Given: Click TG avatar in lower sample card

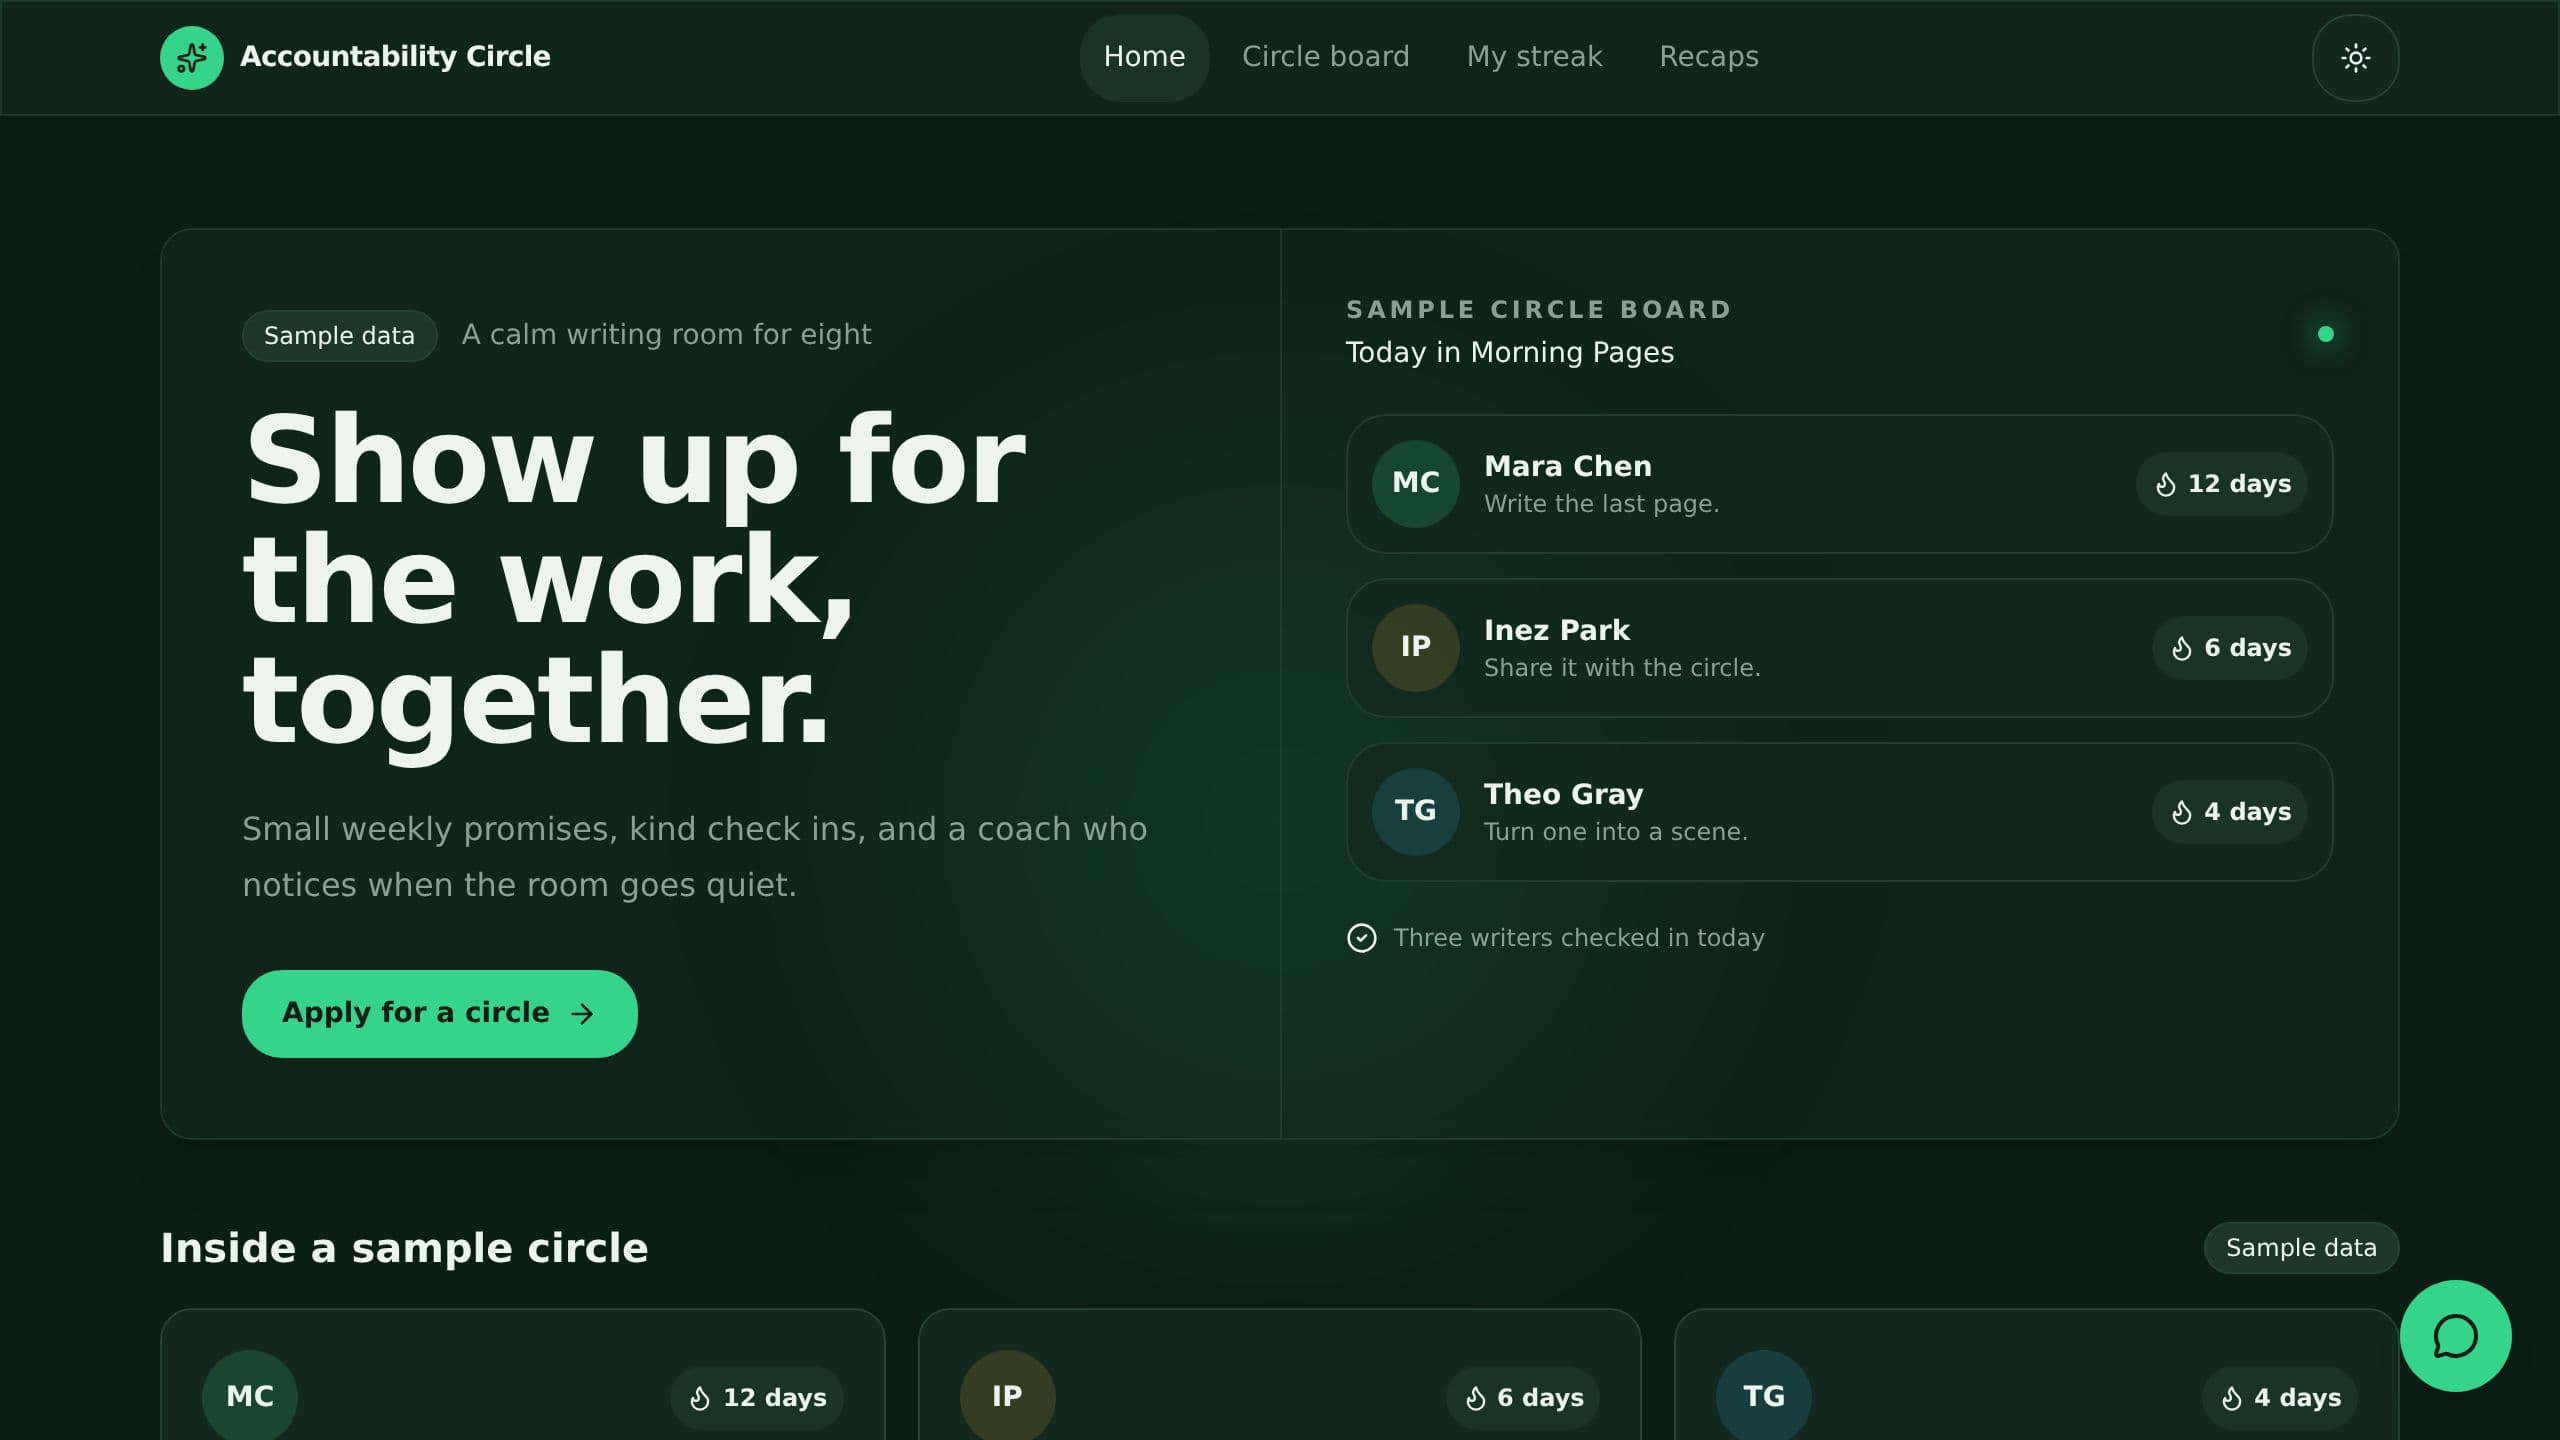Looking at the screenshot, I should pyautogui.click(x=1764, y=1396).
